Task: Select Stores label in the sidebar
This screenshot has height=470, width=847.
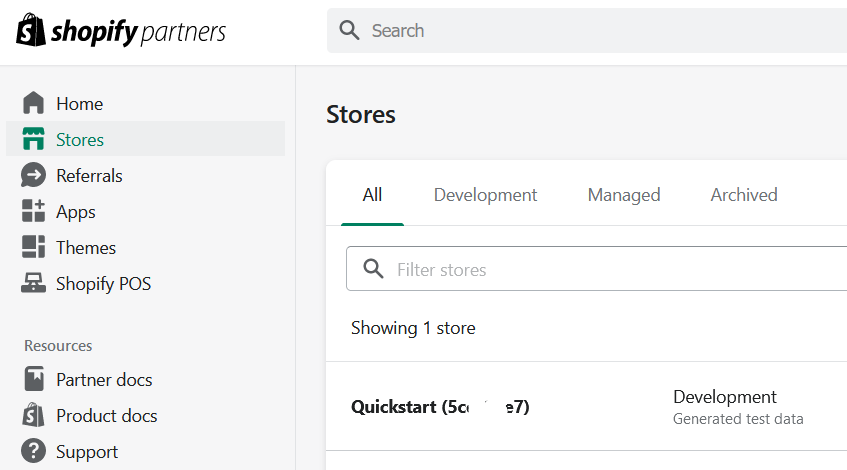Action: [80, 140]
